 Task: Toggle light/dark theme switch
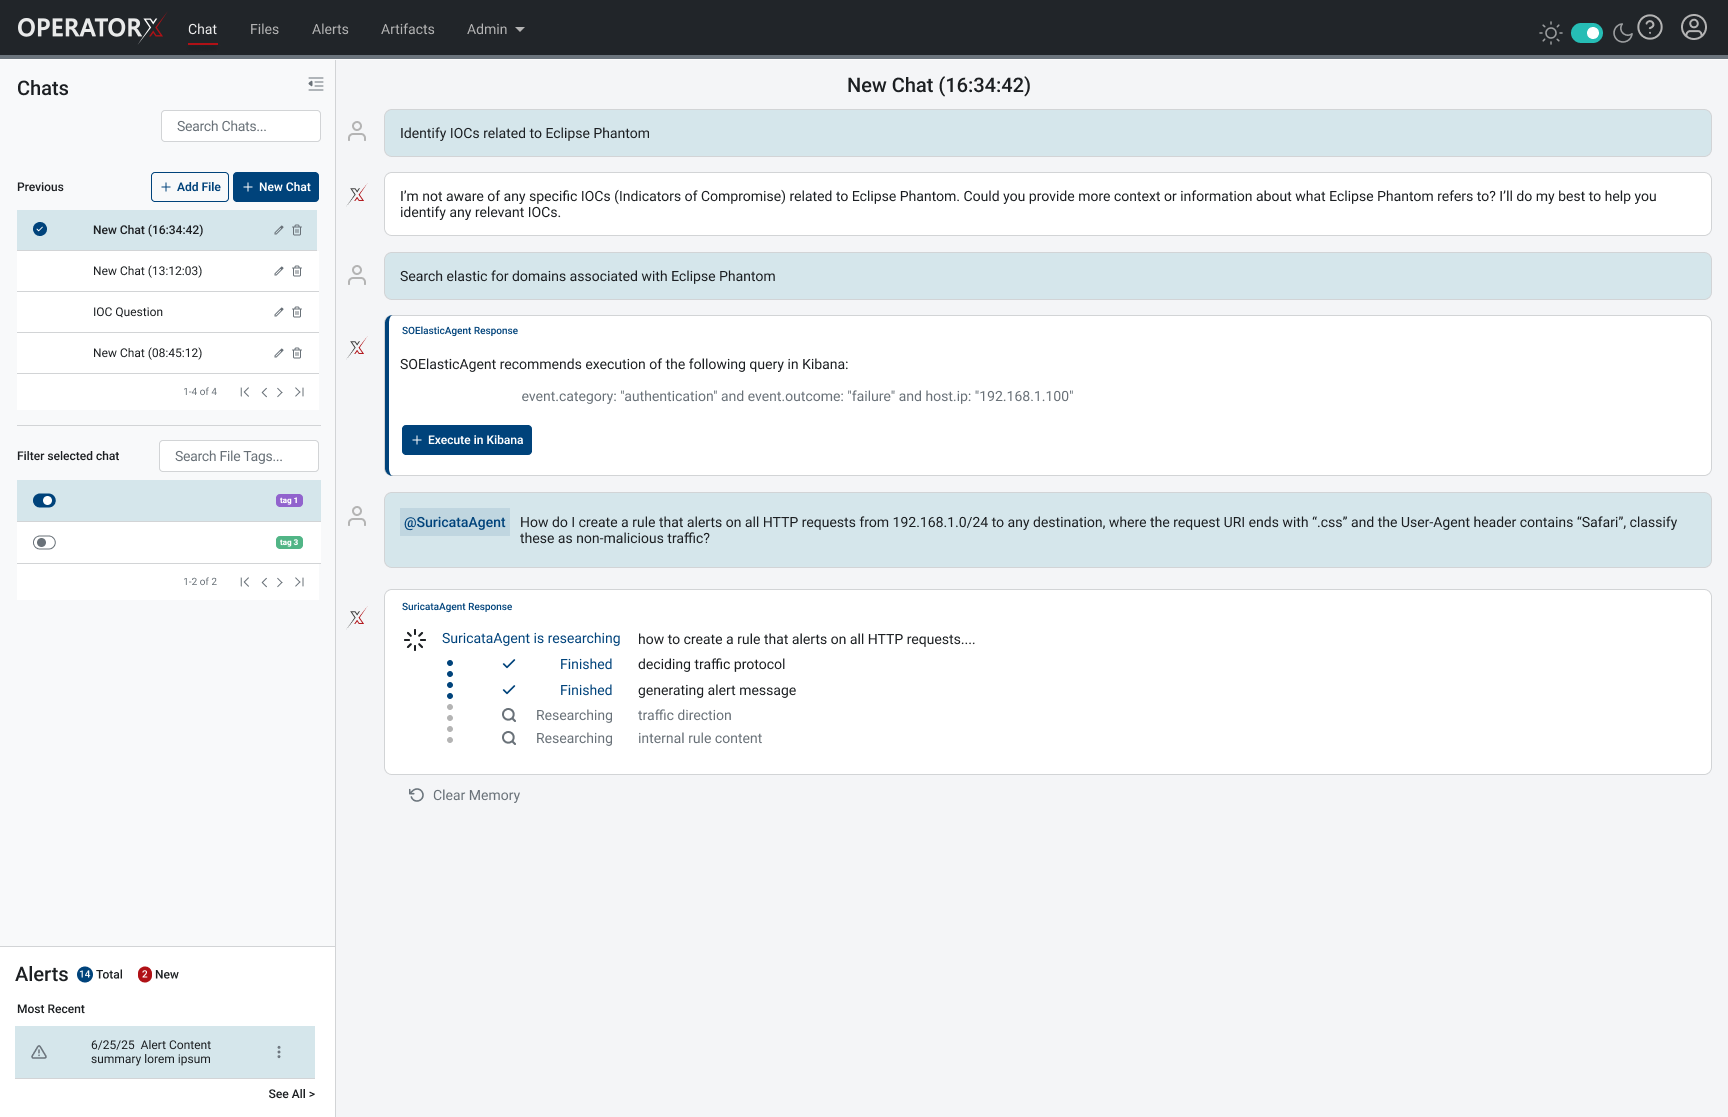(x=1586, y=33)
